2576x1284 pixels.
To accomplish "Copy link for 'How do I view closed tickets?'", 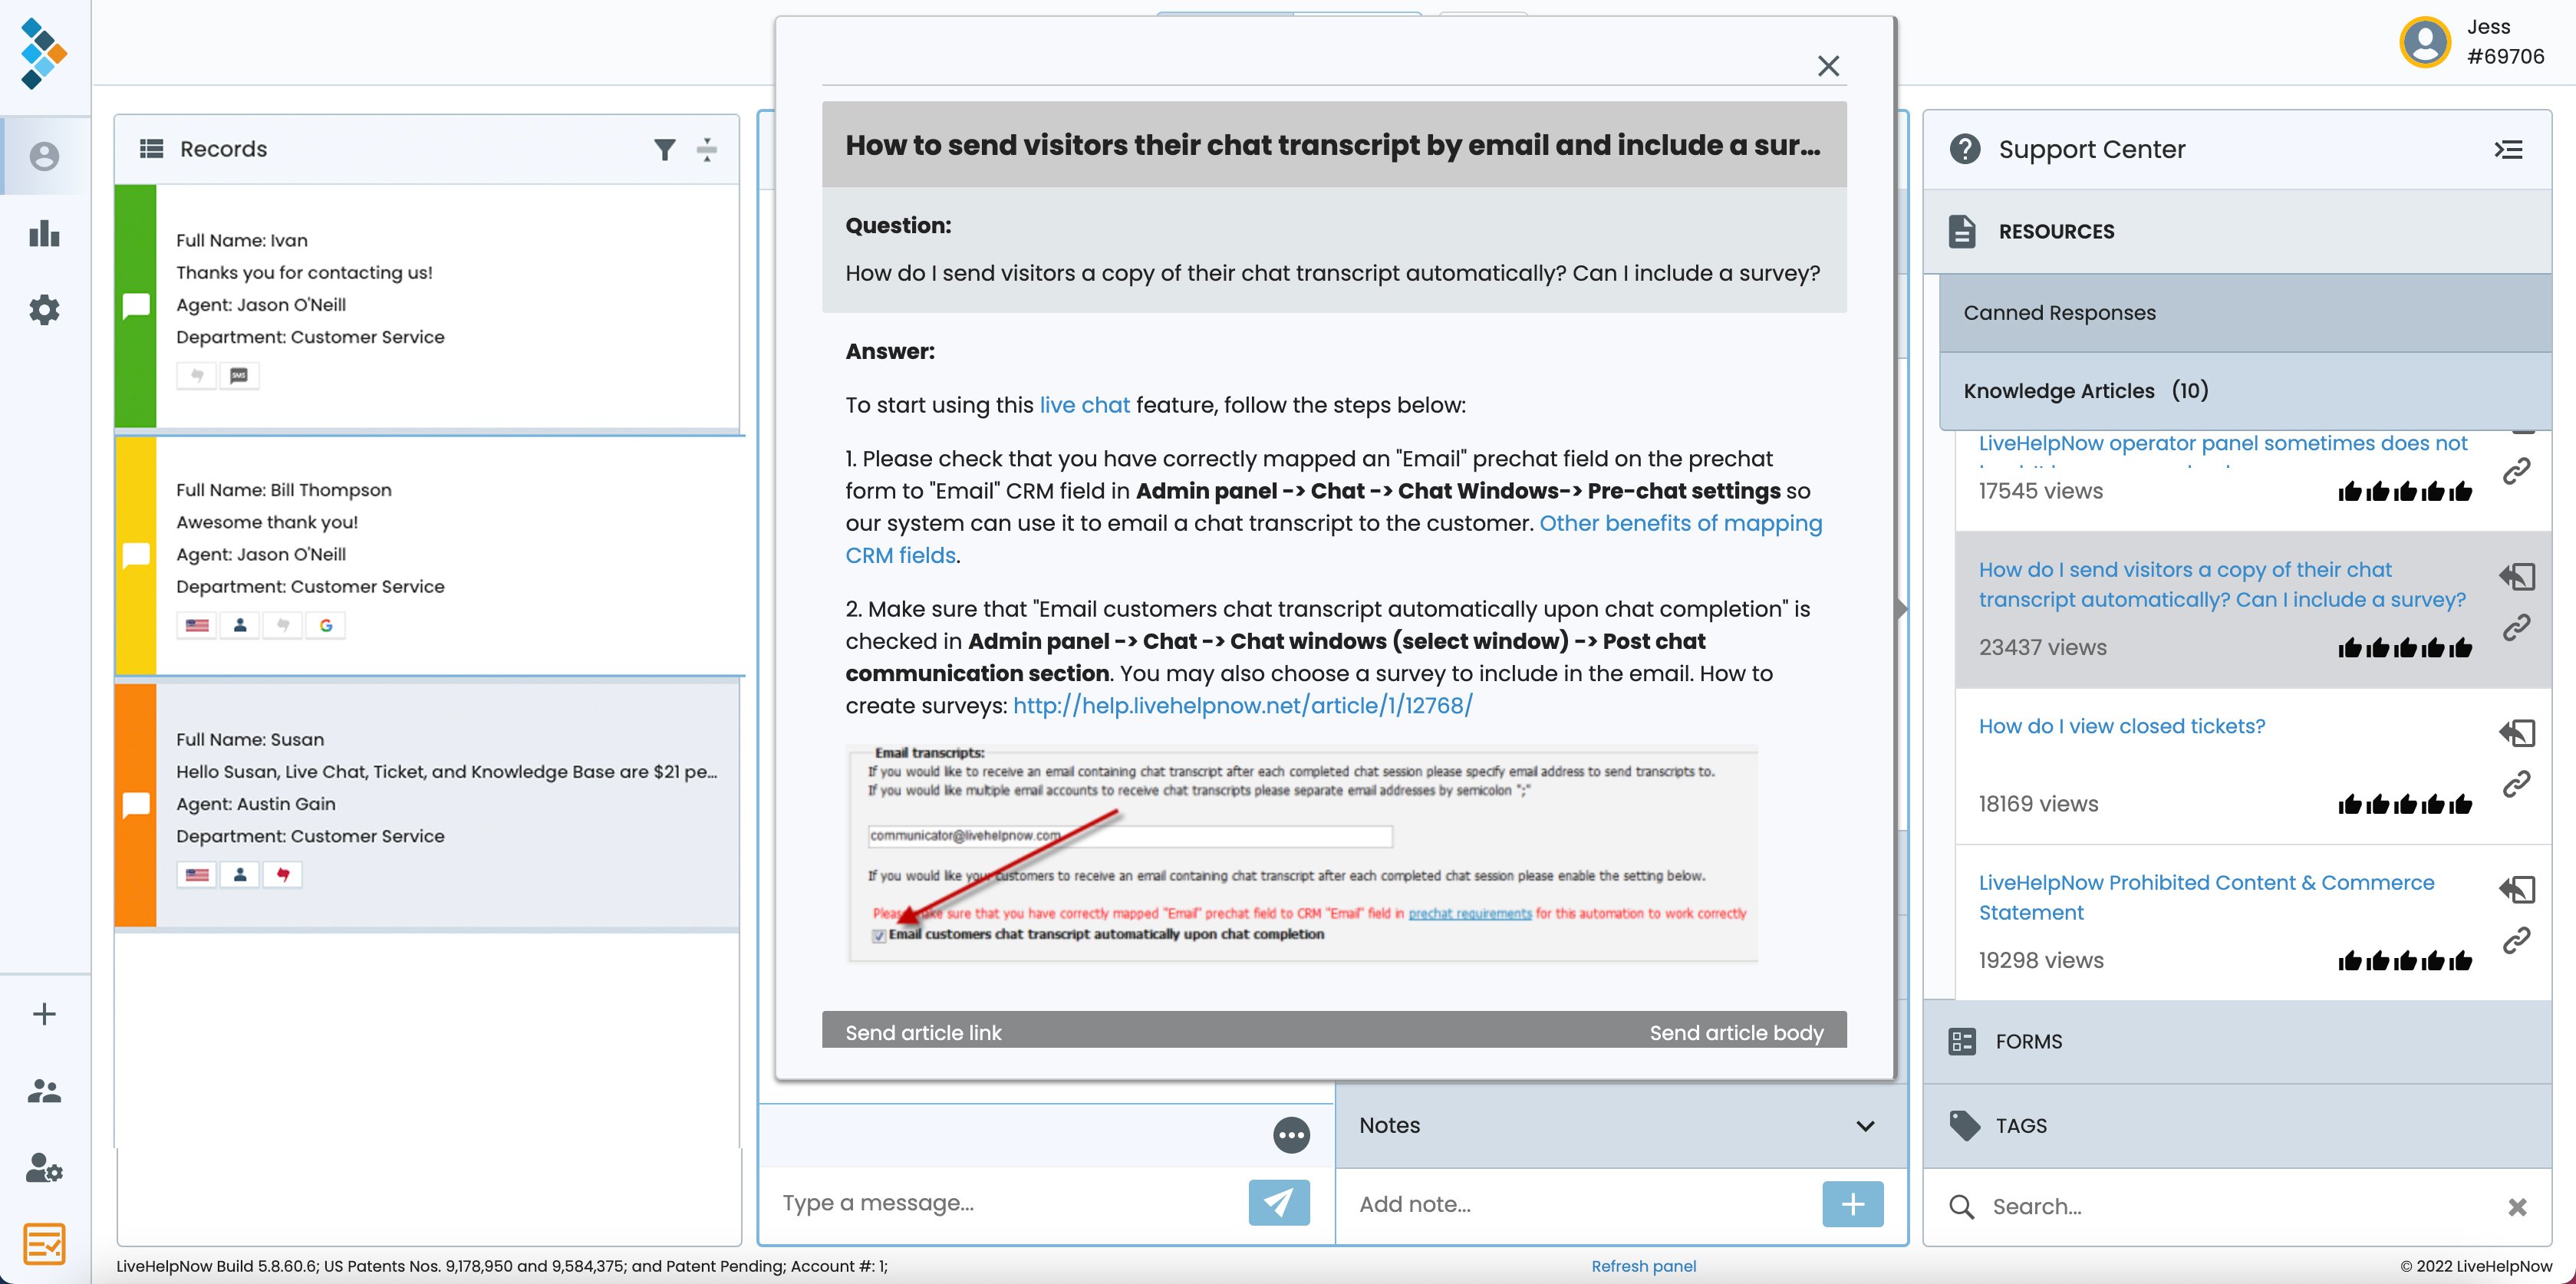I will [x=2516, y=784].
